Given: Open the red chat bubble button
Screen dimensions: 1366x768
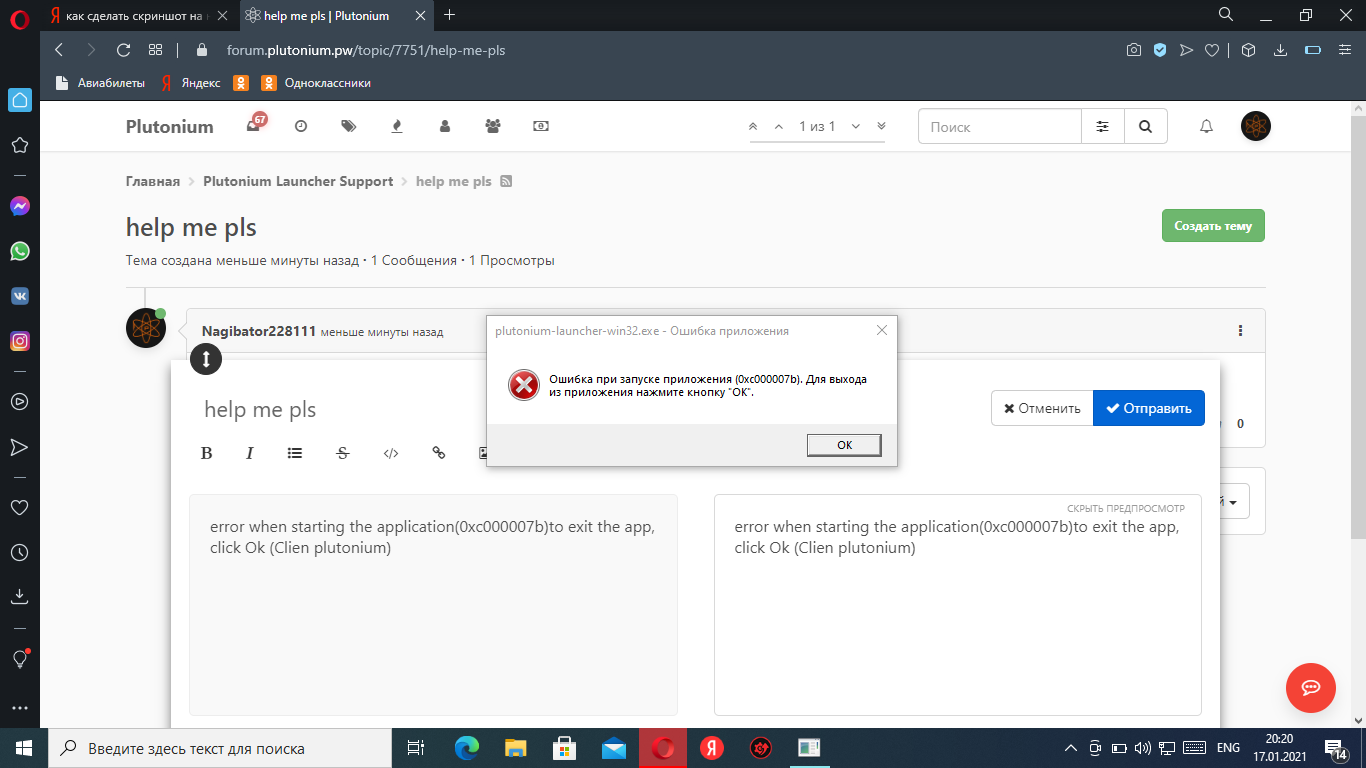Looking at the screenshot, I should tap(1310, 688).
